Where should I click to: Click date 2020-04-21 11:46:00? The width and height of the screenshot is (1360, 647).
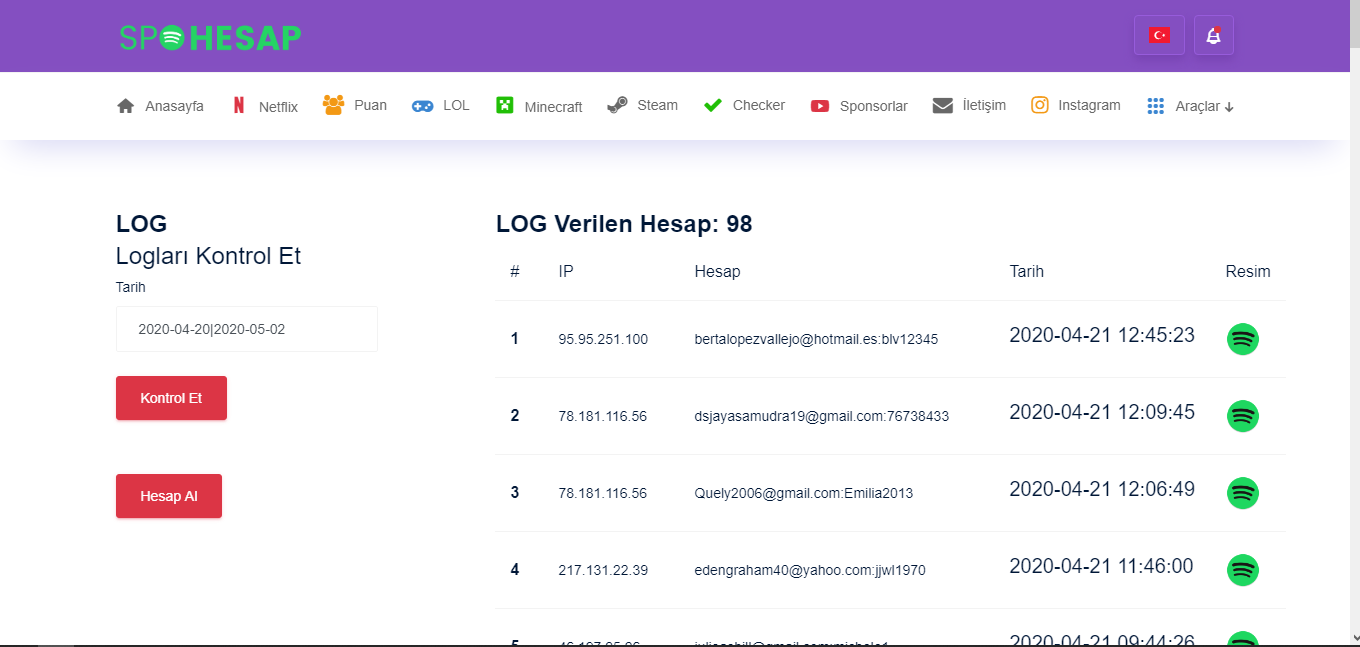pyautogui.click(x=1101, y=566)
